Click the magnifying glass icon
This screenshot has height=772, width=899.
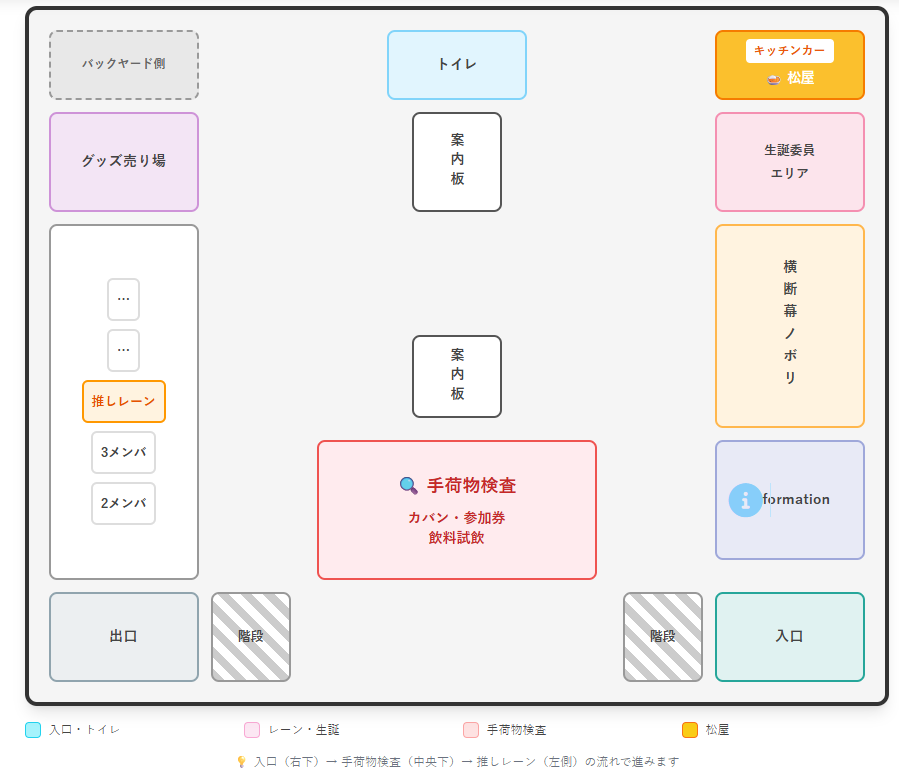(x=408, y=486)
